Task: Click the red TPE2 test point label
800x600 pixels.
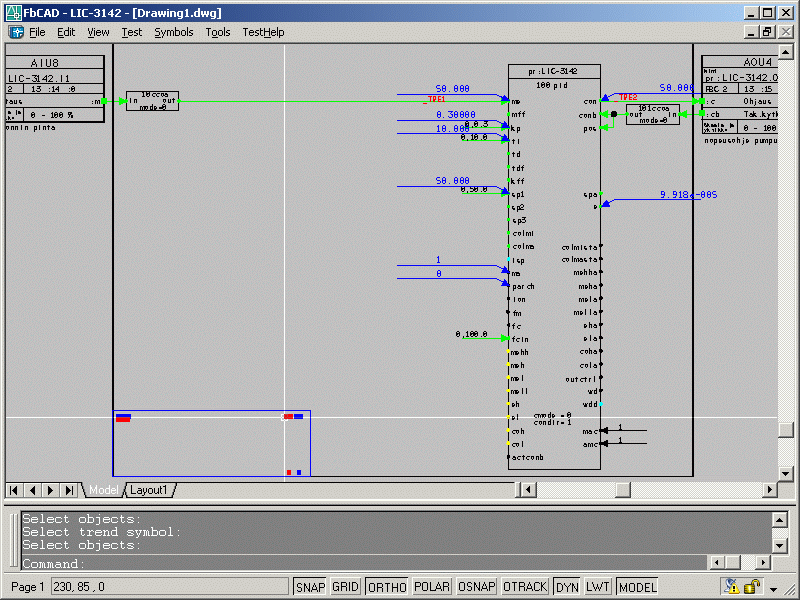Action: click(x=628, y=97)
